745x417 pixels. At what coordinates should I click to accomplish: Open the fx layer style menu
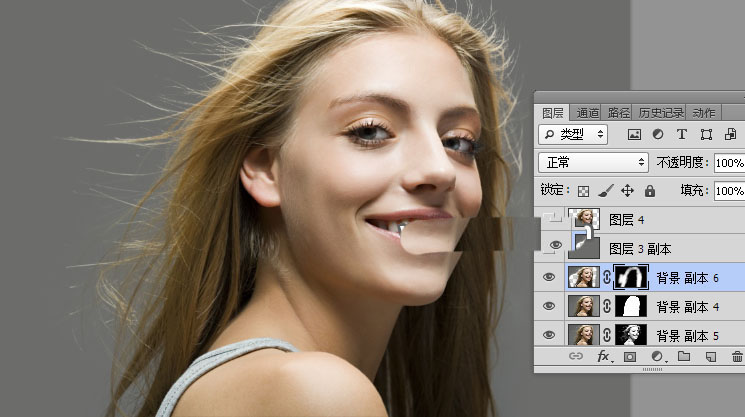tap(604, 356)
